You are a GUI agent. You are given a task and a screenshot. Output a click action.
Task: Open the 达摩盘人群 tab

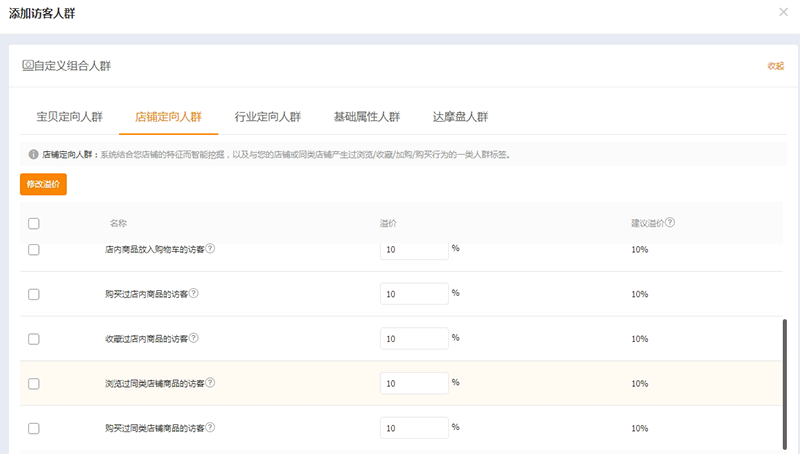(460, 116)
